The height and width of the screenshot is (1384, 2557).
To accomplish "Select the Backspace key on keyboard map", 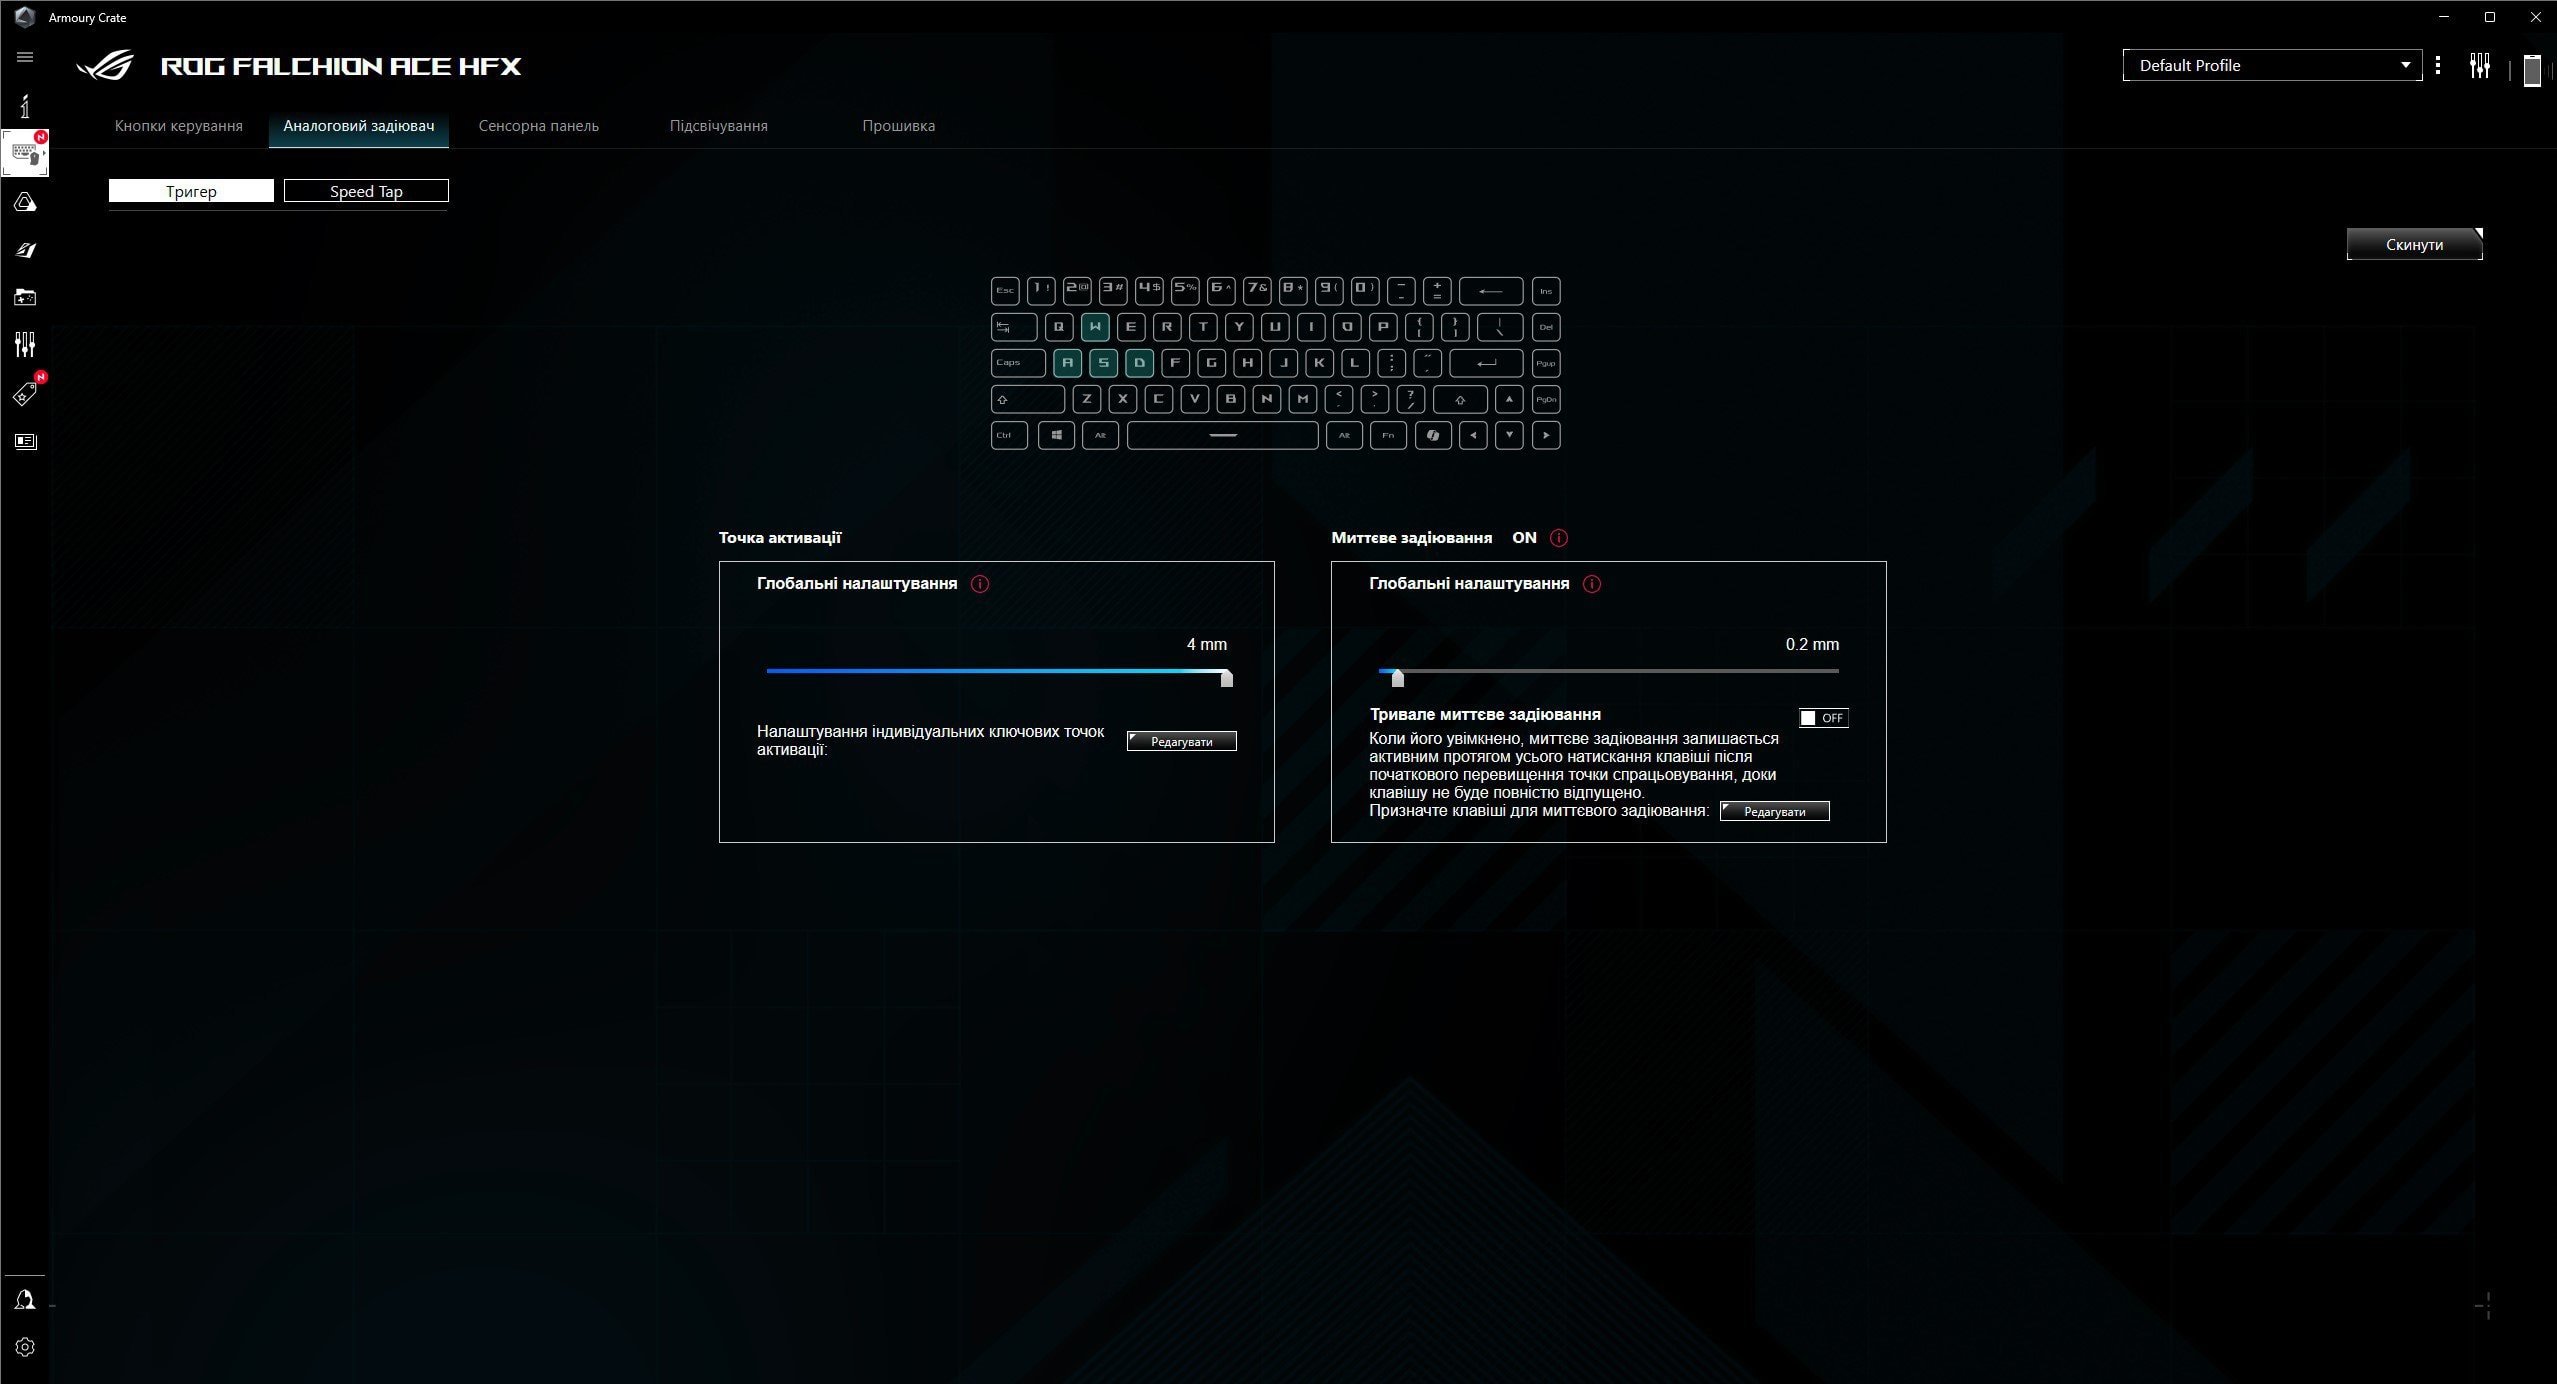I will click(x=1491, y=291).
